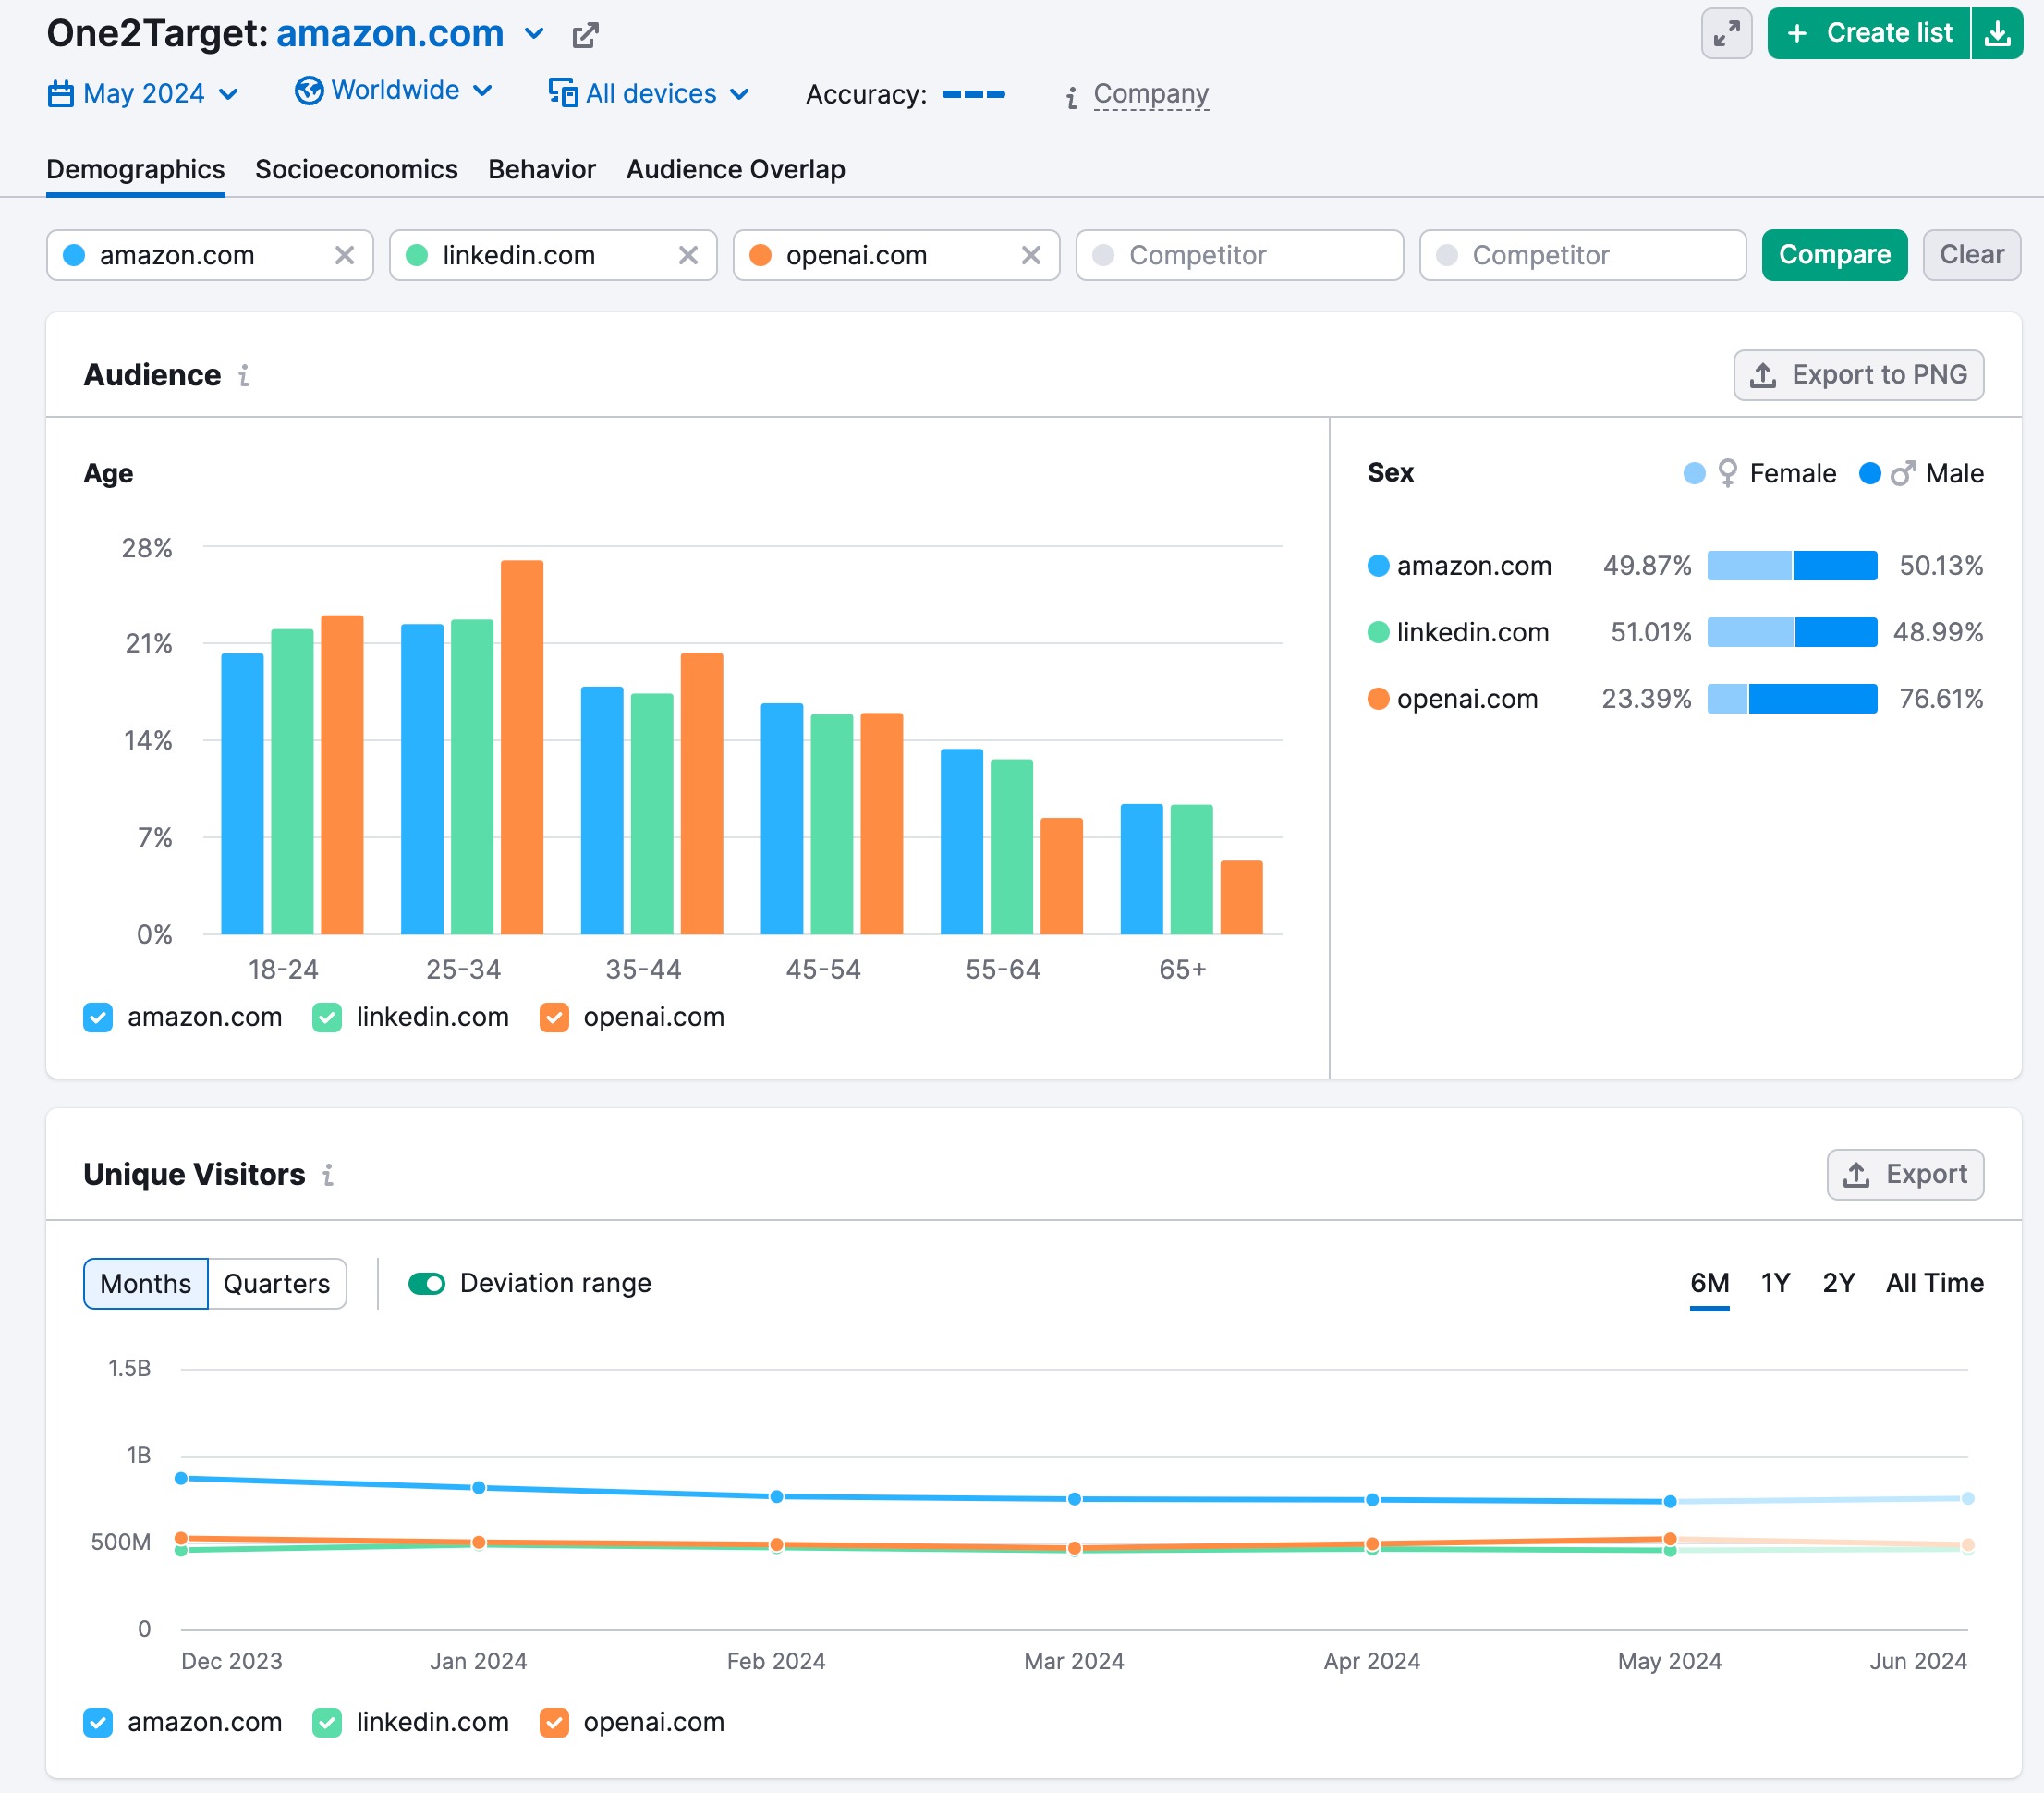
Task: Click the amazon.com title link
Action: point(390,34)
